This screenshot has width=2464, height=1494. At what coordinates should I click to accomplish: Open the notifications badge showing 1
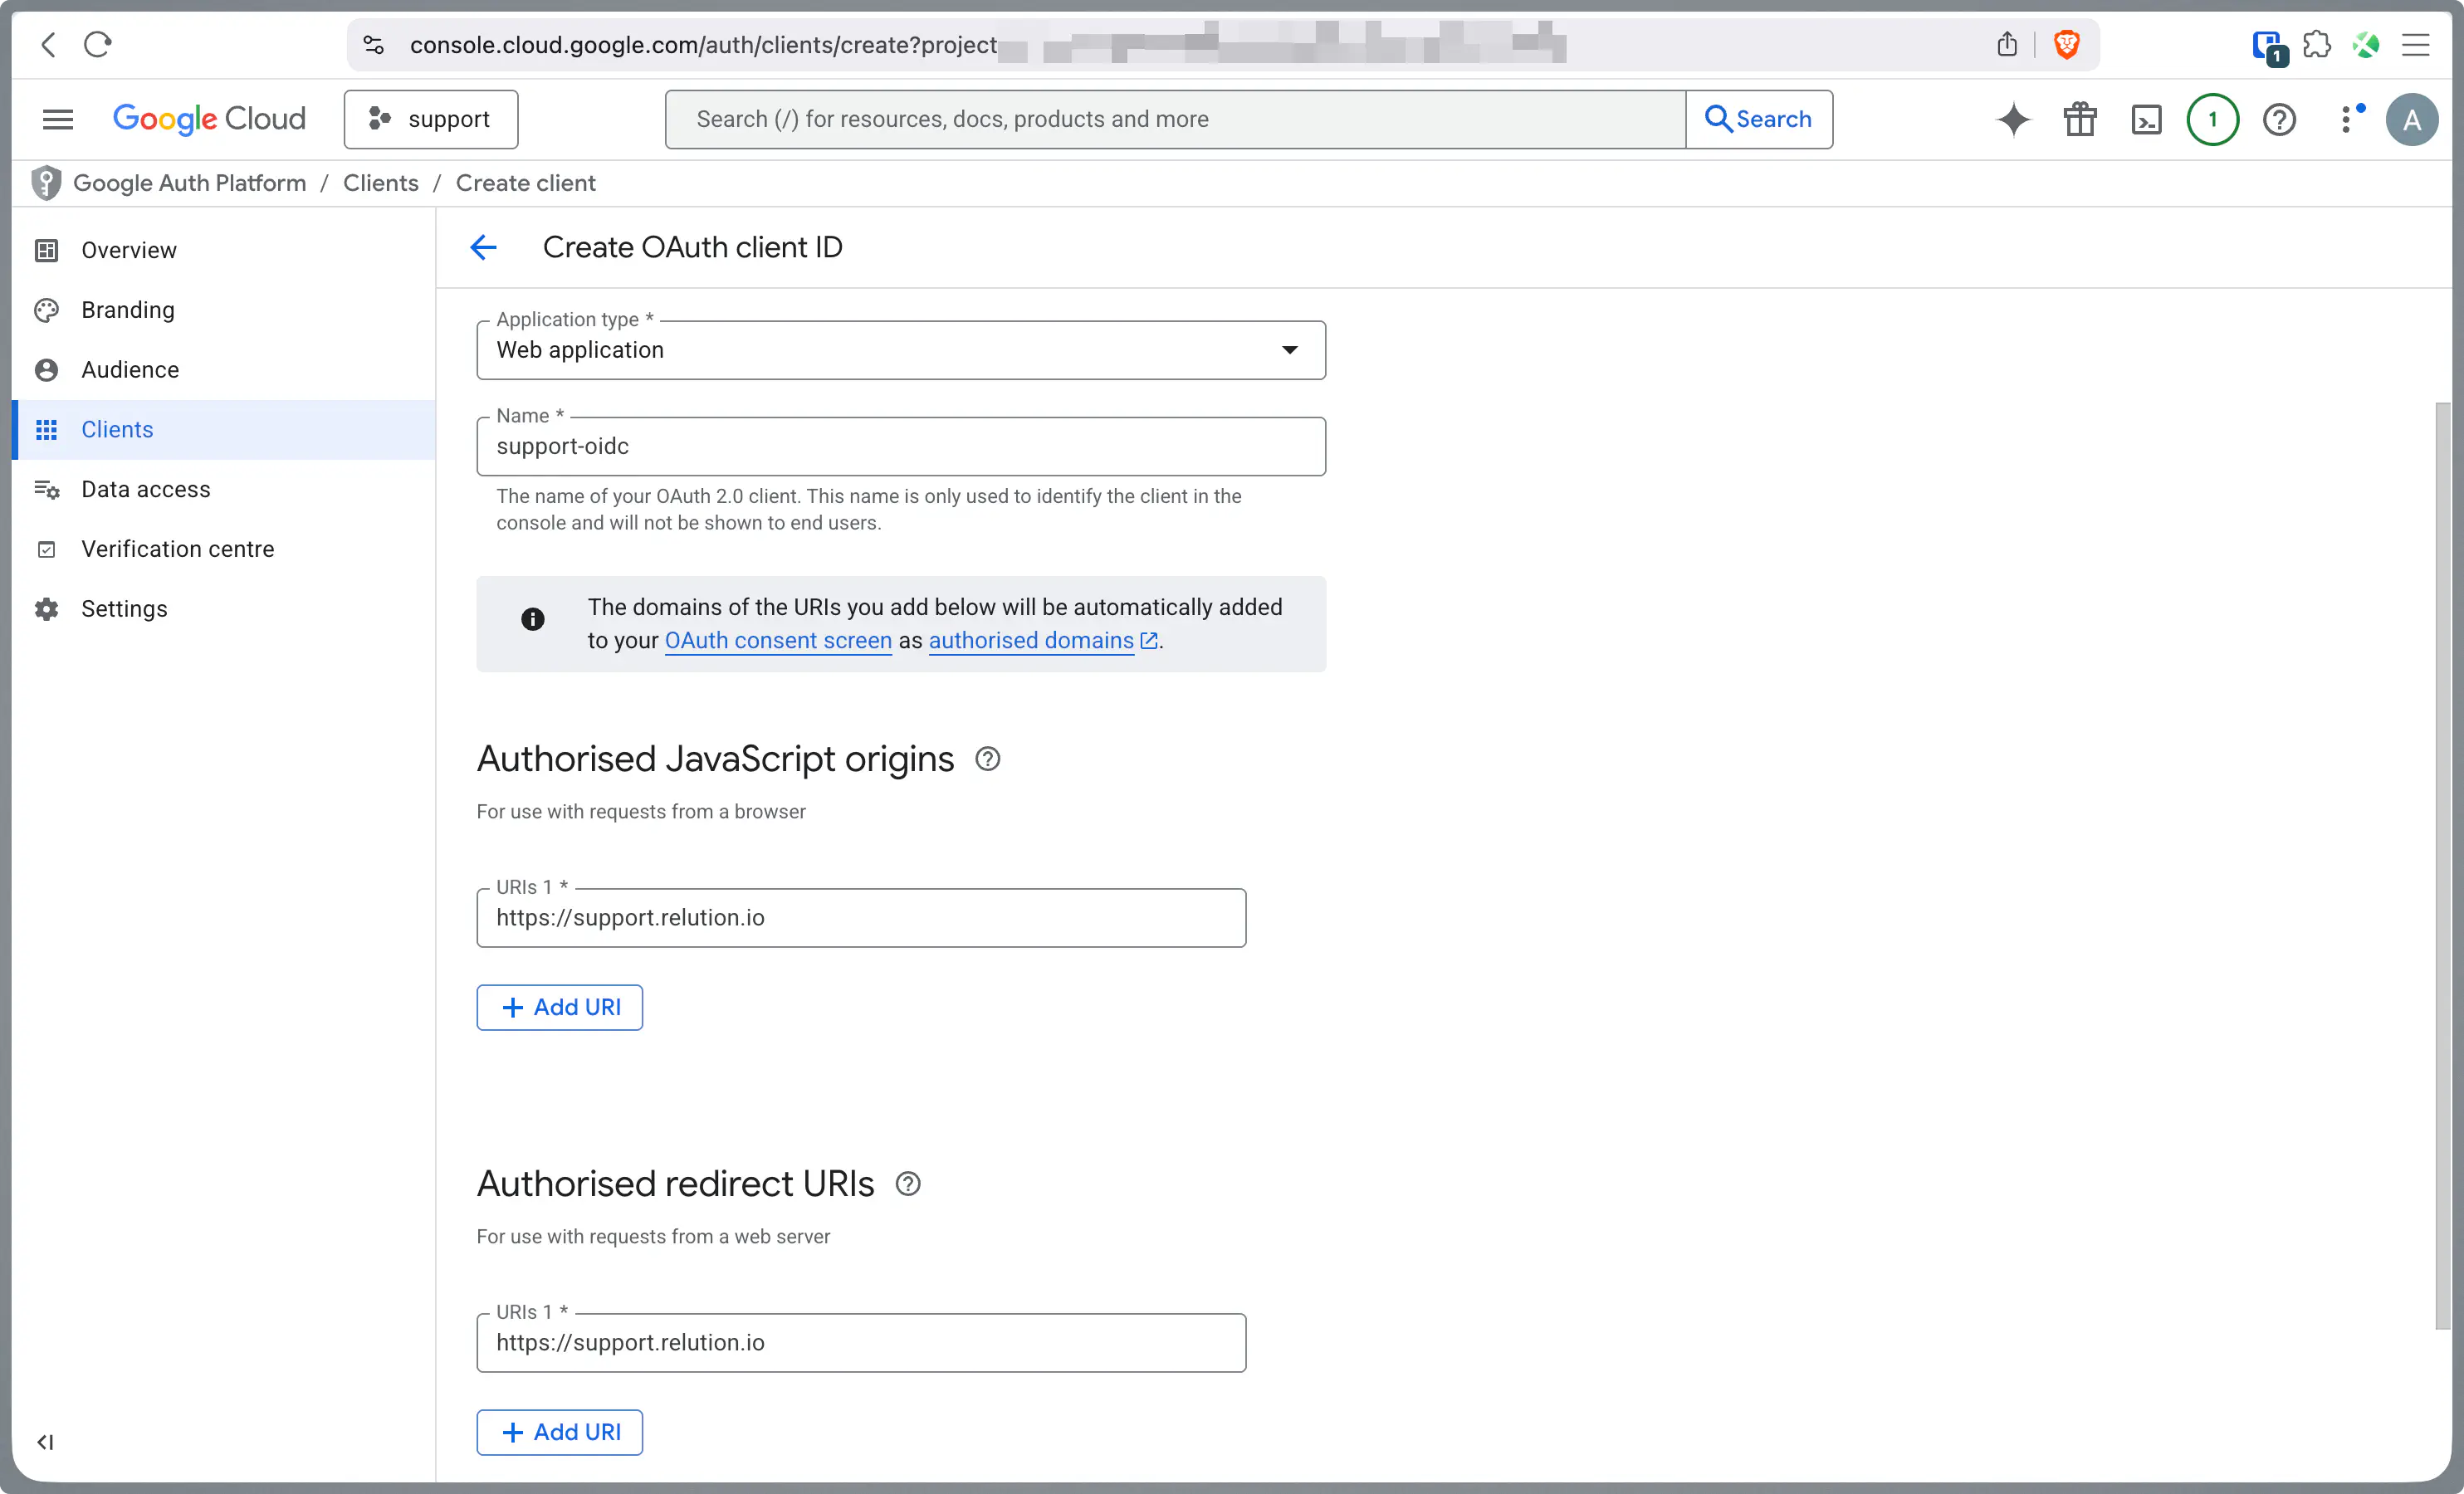pos(2212,119)
